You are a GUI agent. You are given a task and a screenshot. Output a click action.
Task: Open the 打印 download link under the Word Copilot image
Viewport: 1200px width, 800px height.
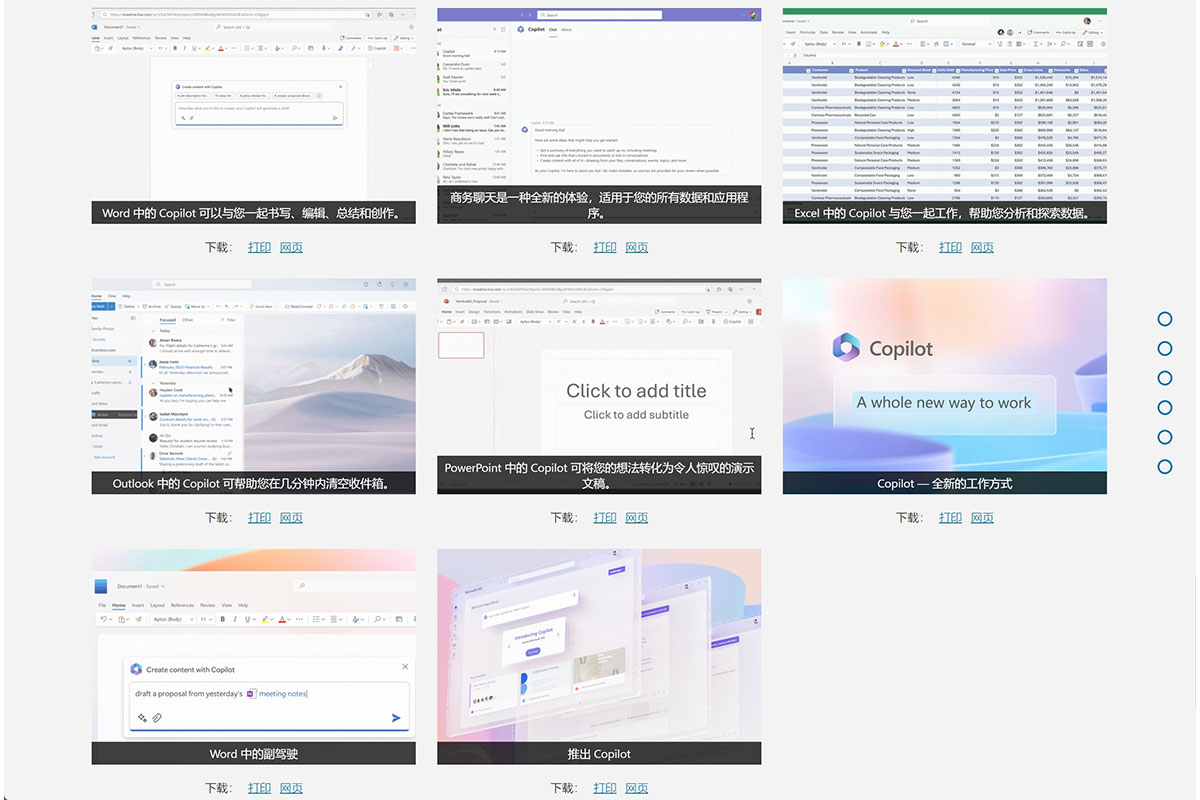coord(259,247)
